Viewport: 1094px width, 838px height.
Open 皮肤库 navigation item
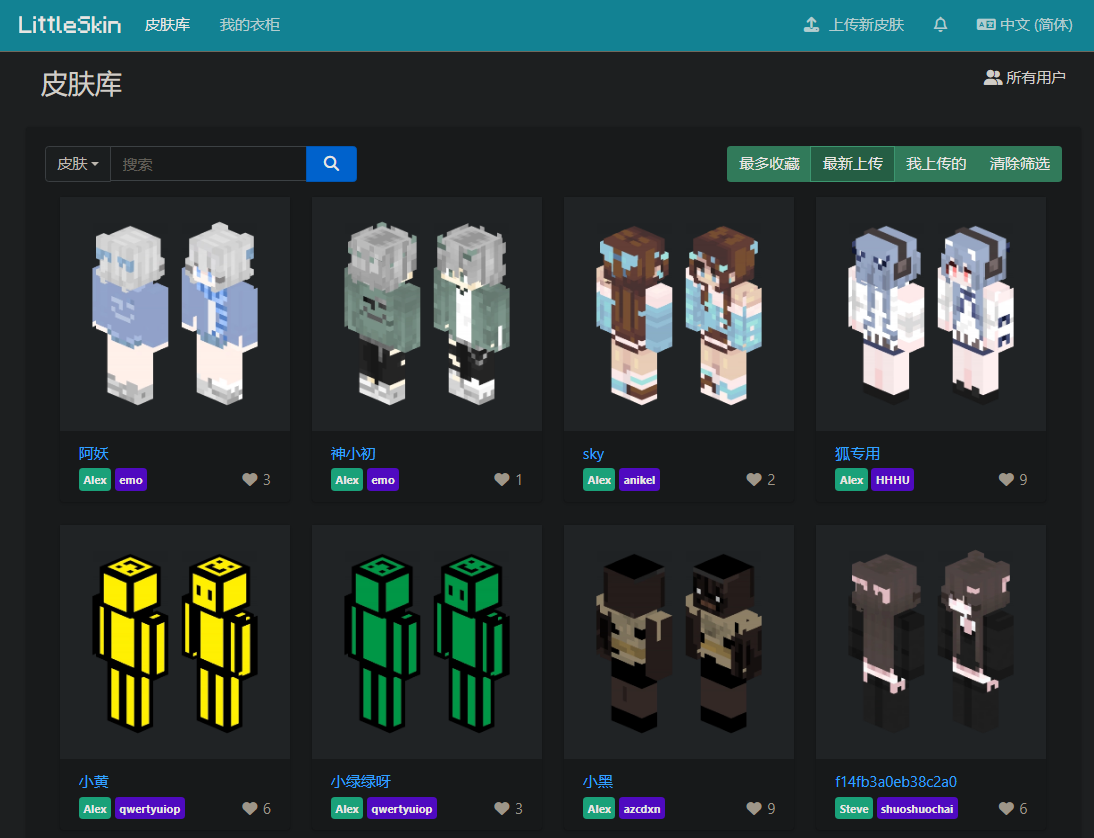click(x=167, y=25)
